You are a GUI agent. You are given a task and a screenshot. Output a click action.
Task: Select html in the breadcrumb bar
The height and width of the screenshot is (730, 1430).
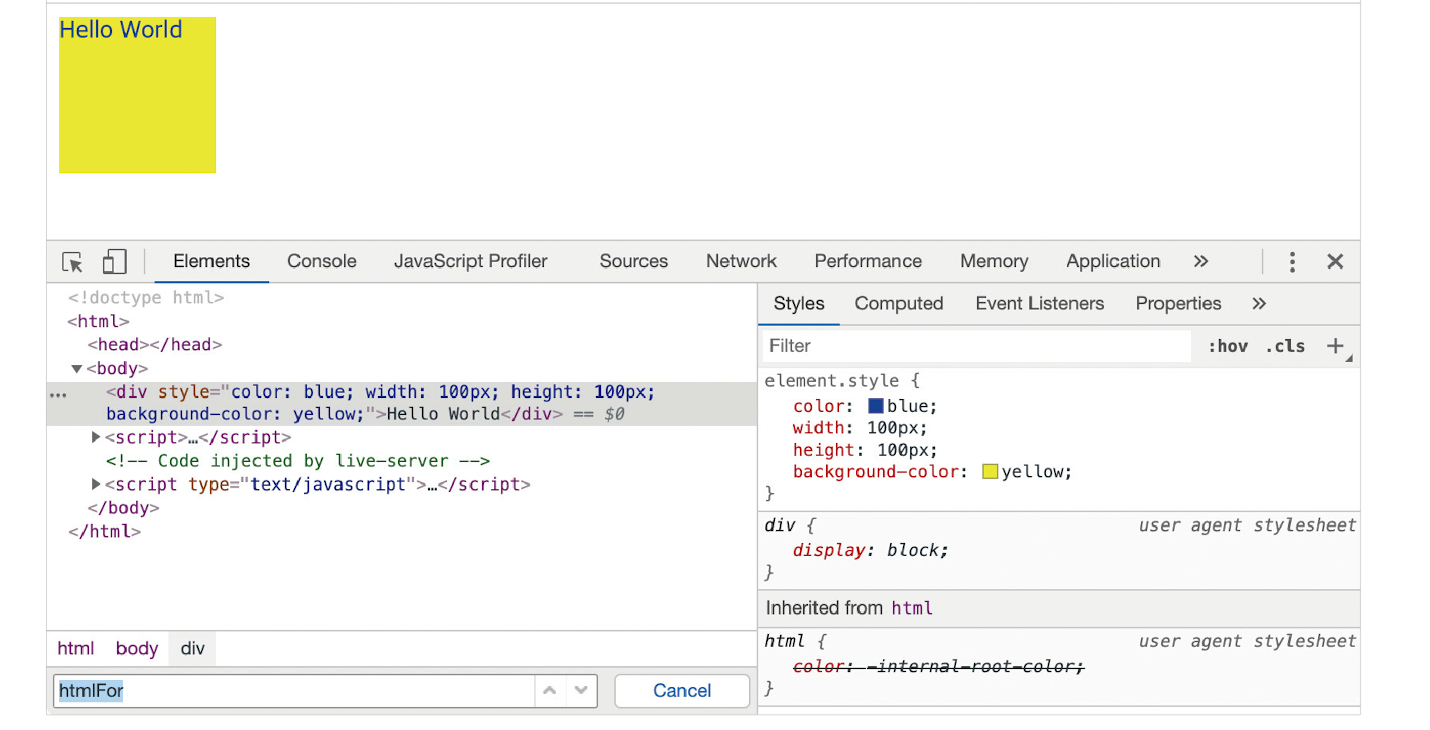(x=76, y=649)
